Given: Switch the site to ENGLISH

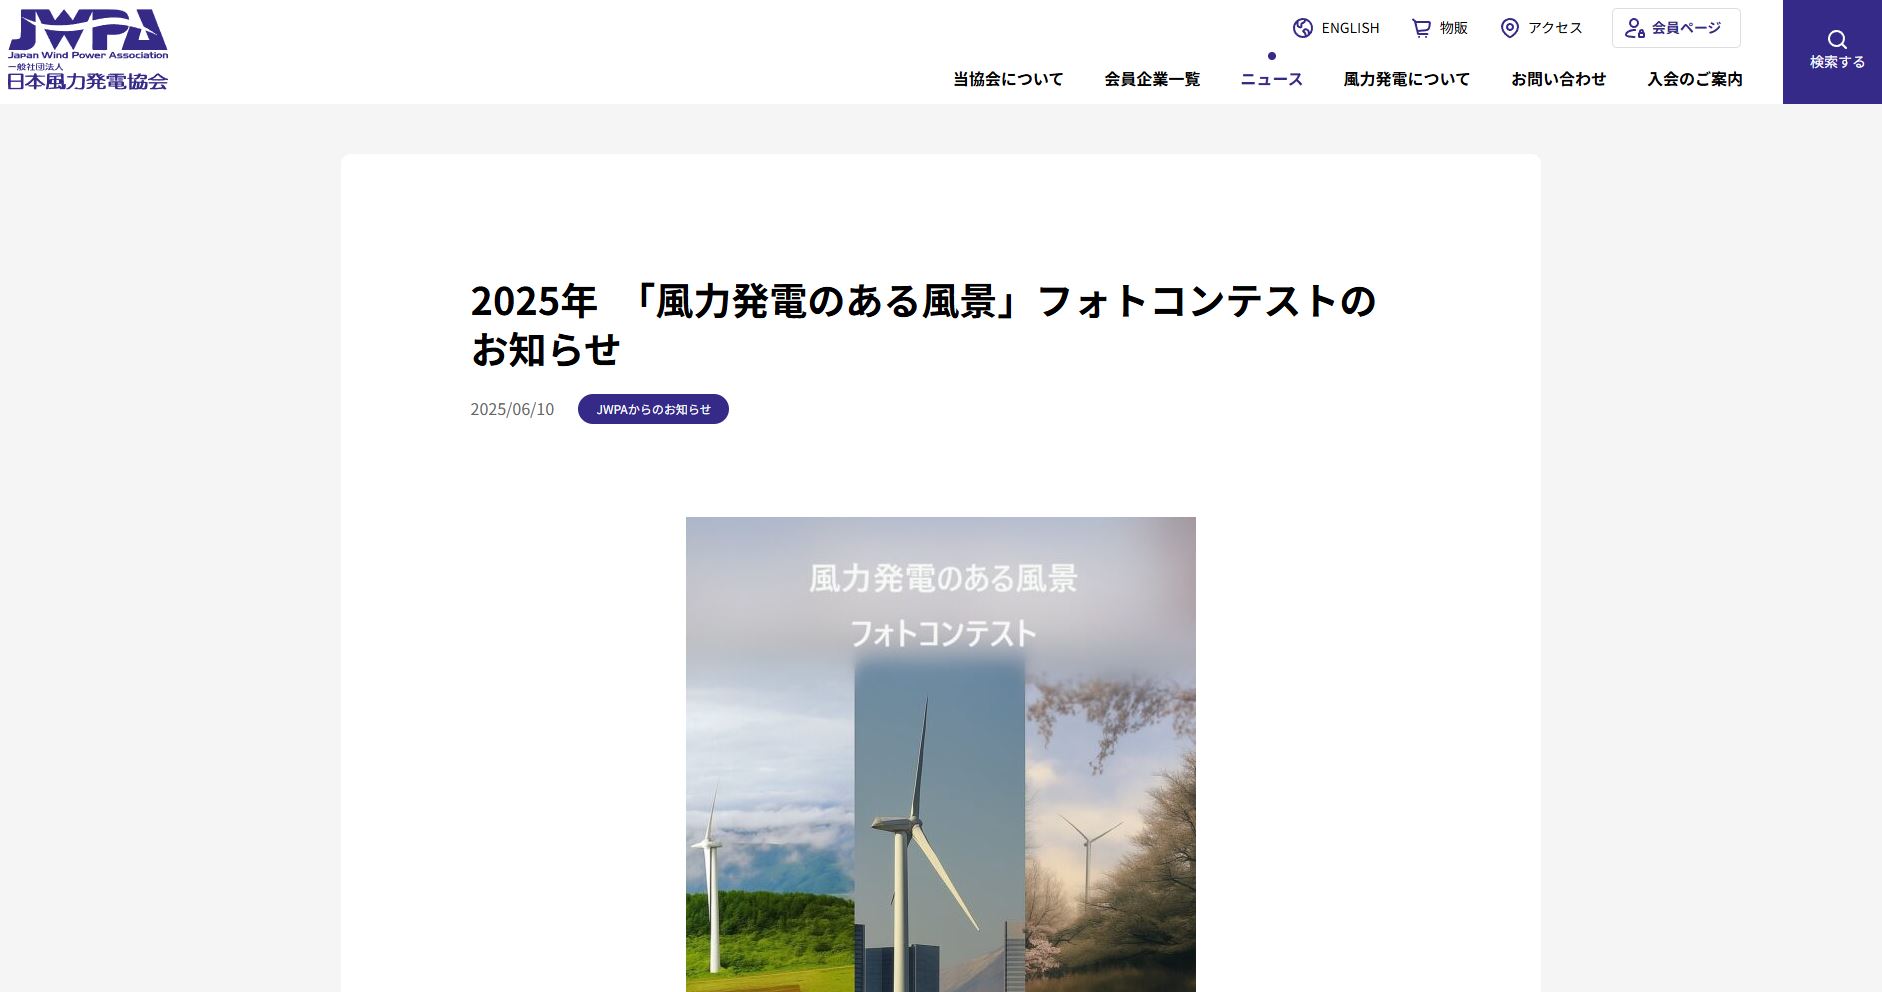Looking at the screenshot, I should tap(1336, 28).
